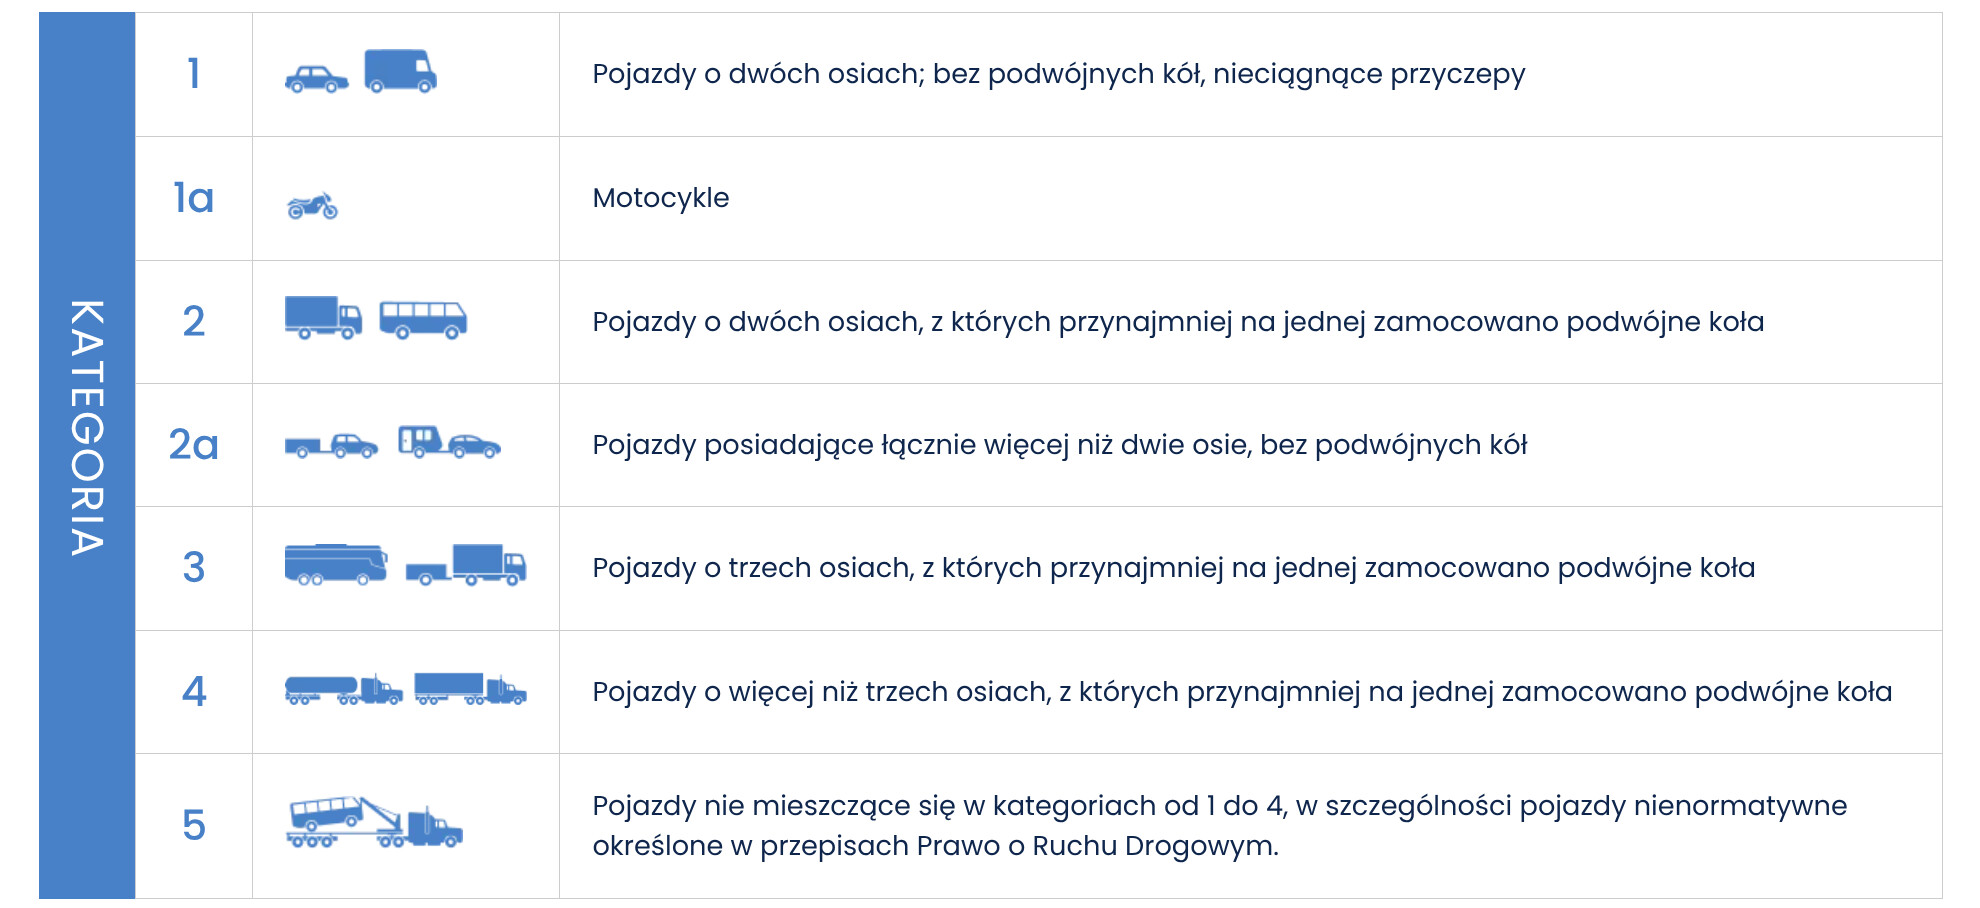1980x908 pixels.
Task: Select the car towing caravan icon
Action: coord(449,441)
